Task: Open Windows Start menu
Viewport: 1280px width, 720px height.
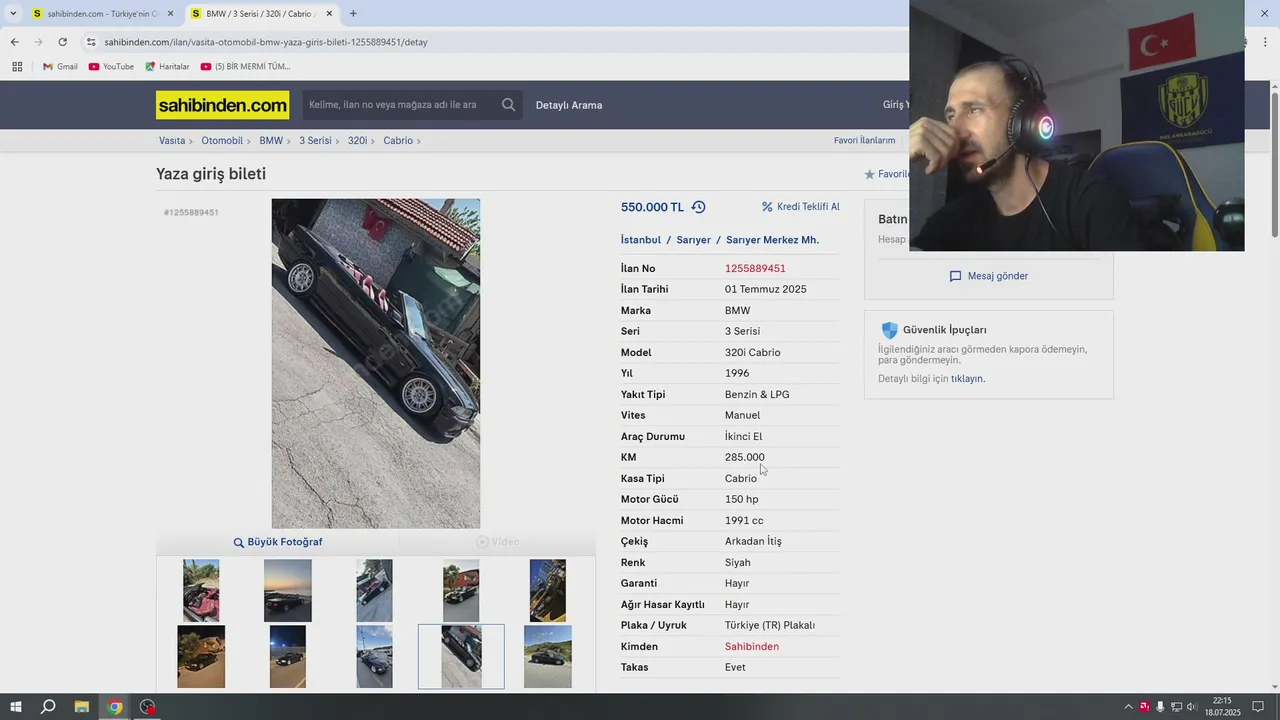Action: (x=15, y=707)
